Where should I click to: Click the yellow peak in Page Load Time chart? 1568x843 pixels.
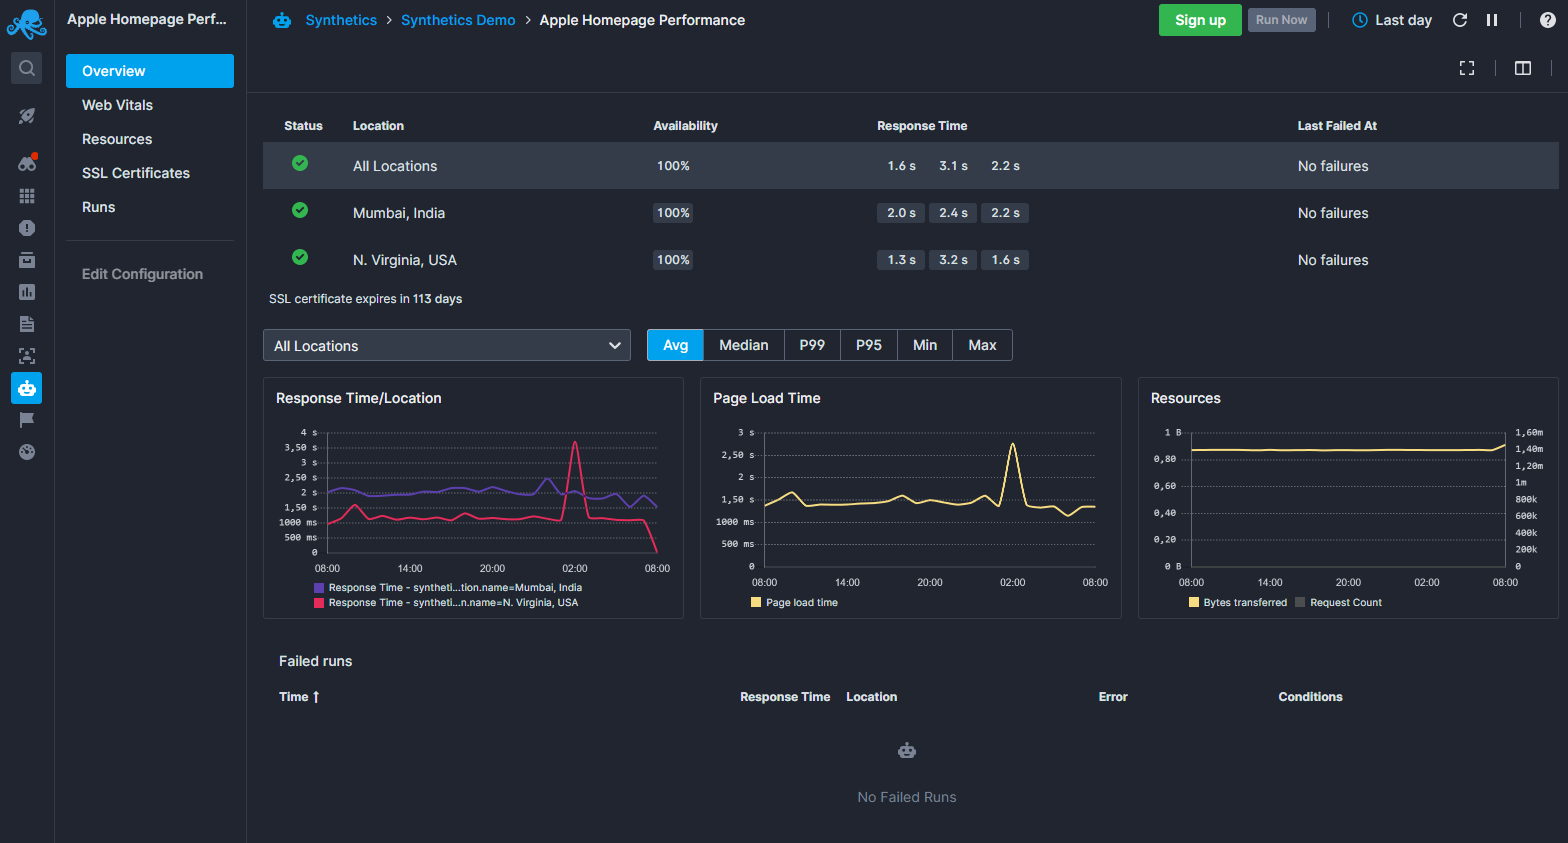tap(1013, 445)
